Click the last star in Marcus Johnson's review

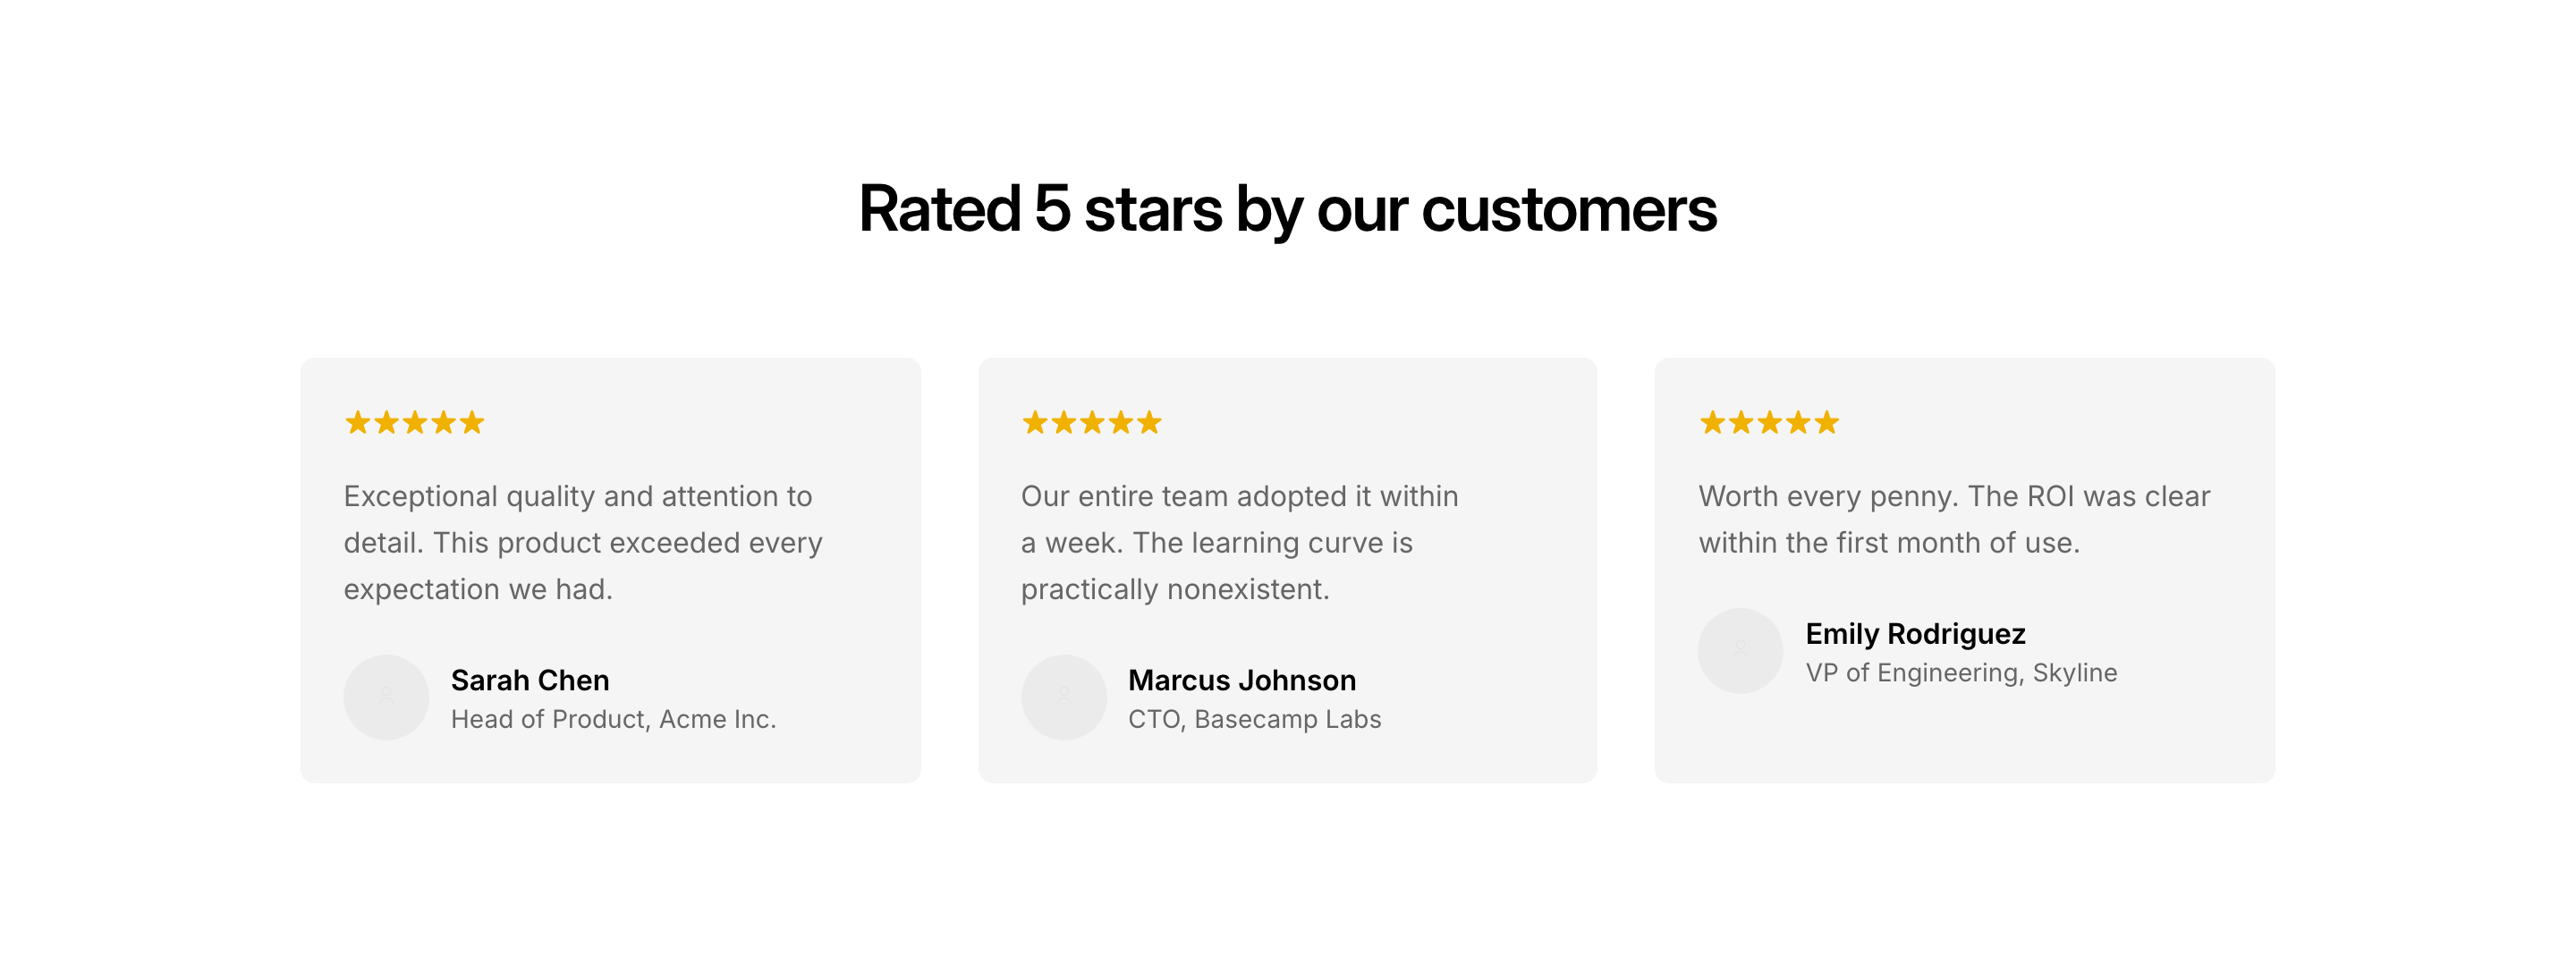pos(1149,422)
